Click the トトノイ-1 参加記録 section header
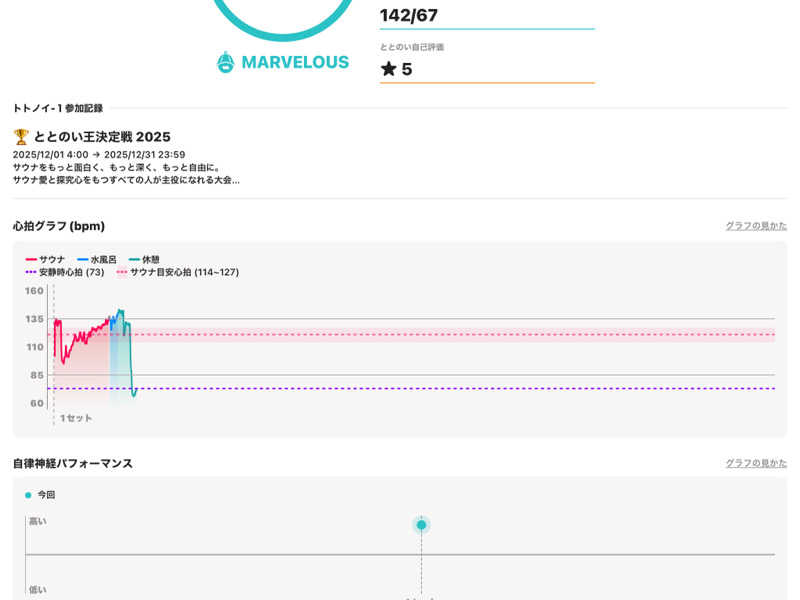This screenshot has width=800, height=600. (58, 108)
